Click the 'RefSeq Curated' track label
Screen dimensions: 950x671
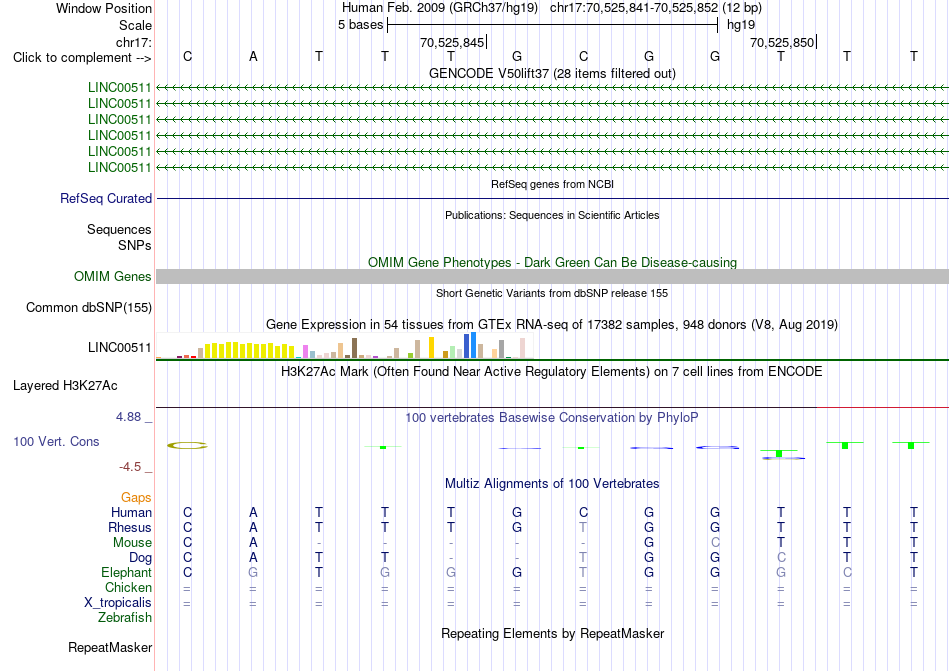pos(106,199)
